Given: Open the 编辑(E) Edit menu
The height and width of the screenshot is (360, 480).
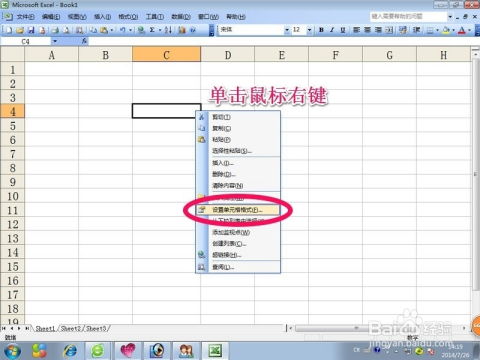Looking at the screenshot, I should (51, 16).
